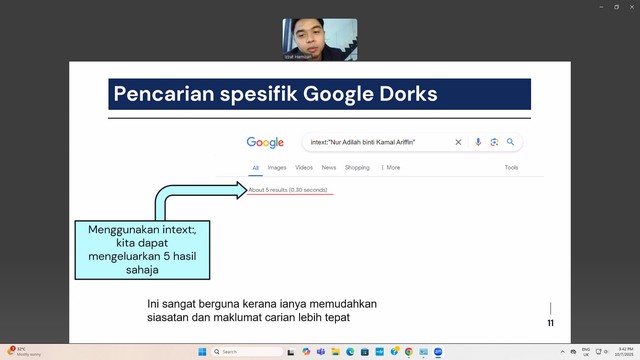This screenshot has width=640, height=360.
Task: Click the Get Help taskbar icon
Action: click(x=394, y=351)
